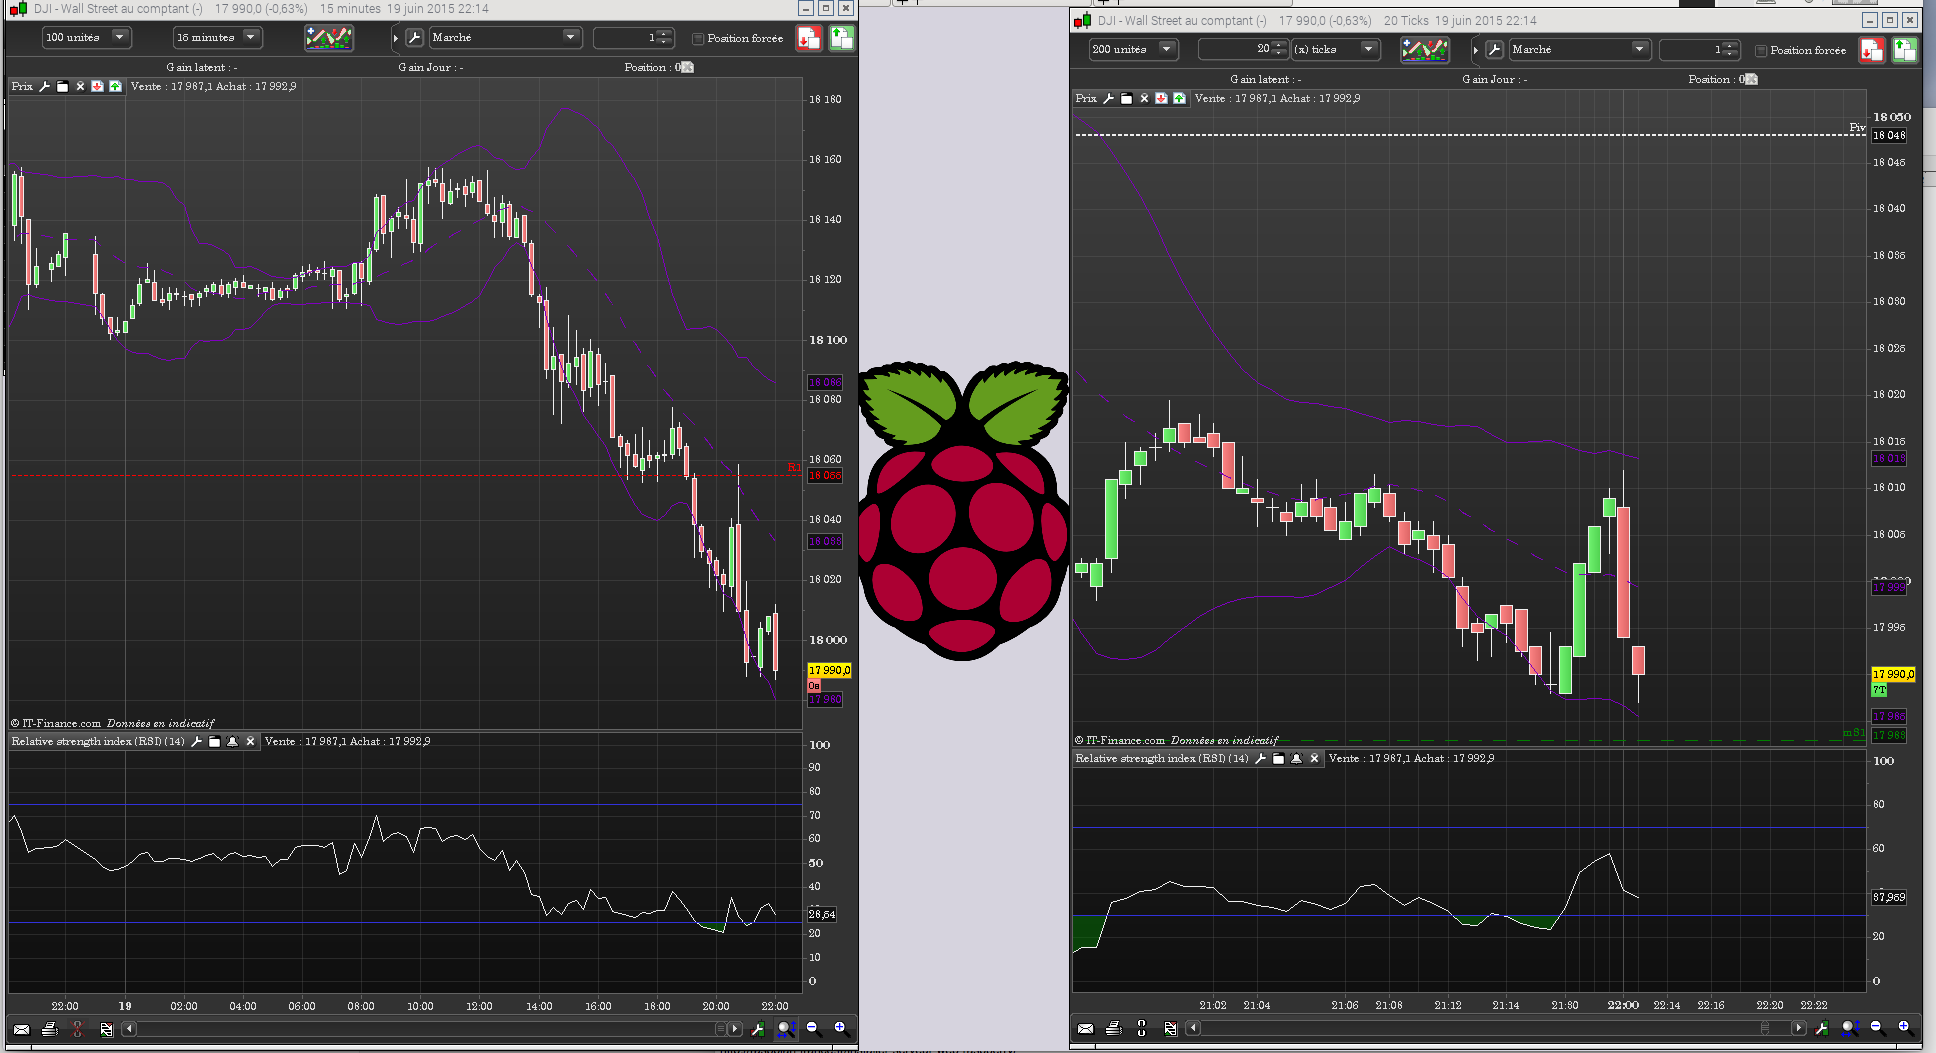This screenshot has width=1936, height=1053.
Task: Open RSI settings wrench in right chart
Action: click(x=1261, y=758)
